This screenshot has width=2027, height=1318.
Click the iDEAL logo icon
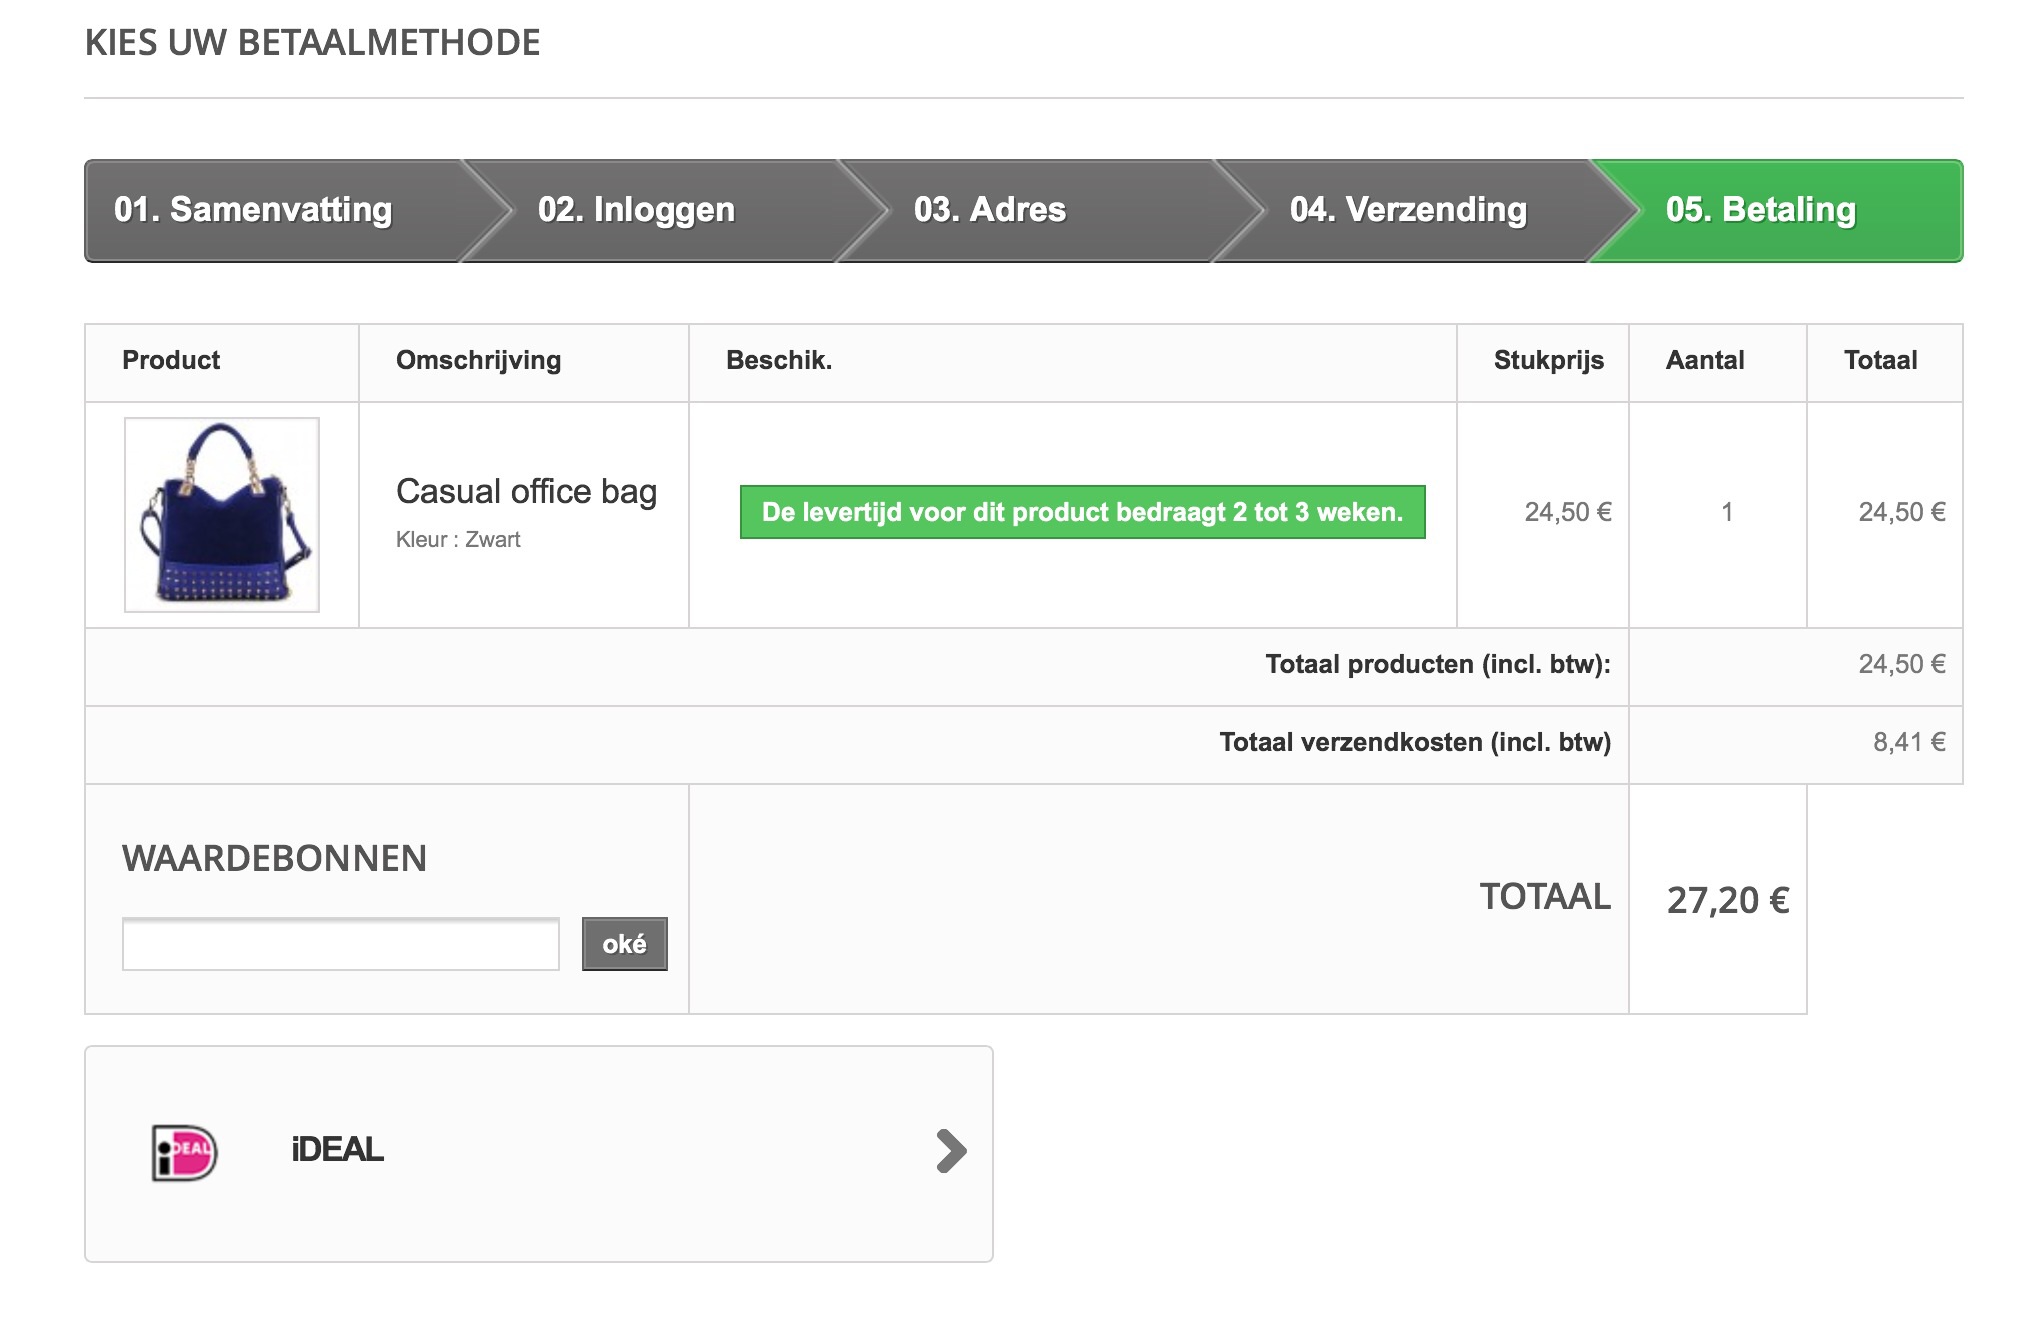tap(184, 1152)
